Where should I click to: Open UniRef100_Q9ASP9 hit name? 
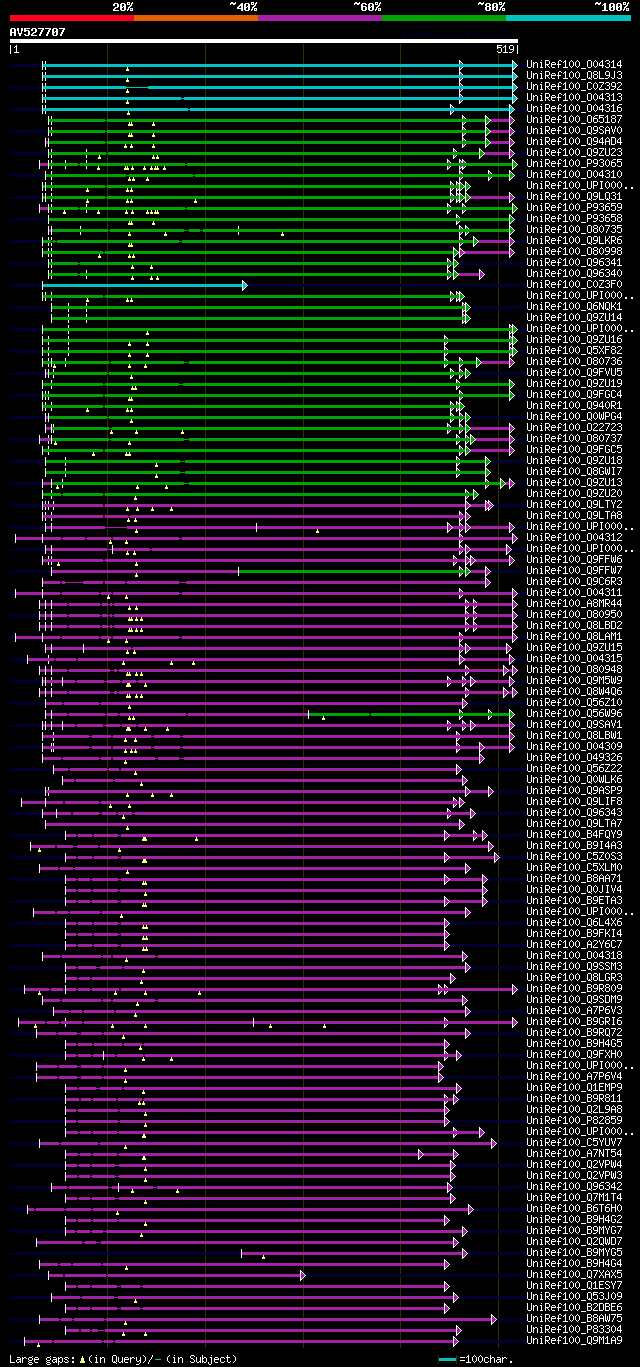(574, 790)
